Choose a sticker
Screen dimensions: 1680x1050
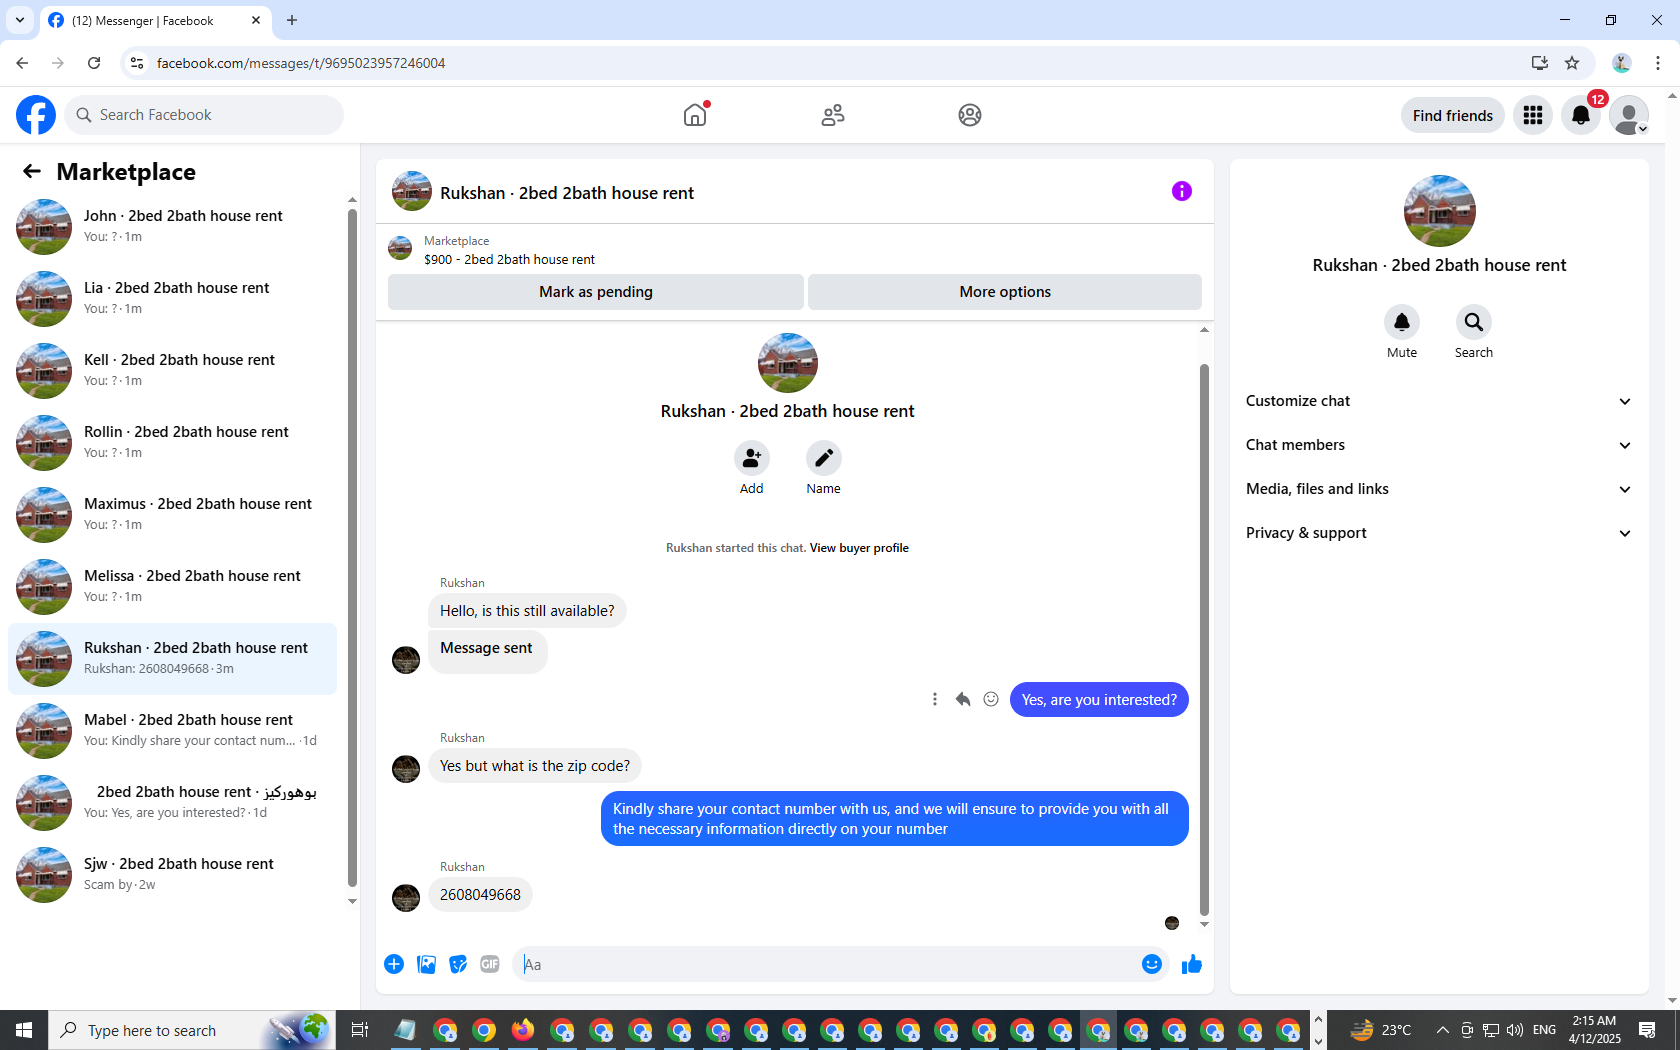pos(458,964)
